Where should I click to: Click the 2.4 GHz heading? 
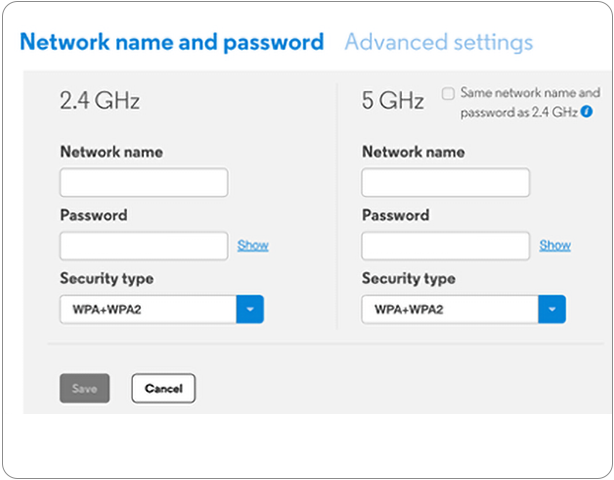pos(99,100)
